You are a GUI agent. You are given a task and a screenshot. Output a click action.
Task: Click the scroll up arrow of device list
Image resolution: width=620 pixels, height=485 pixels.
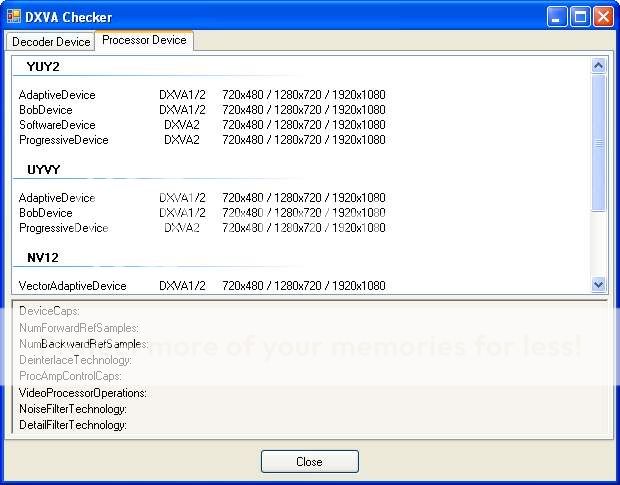tap(598, 65)
